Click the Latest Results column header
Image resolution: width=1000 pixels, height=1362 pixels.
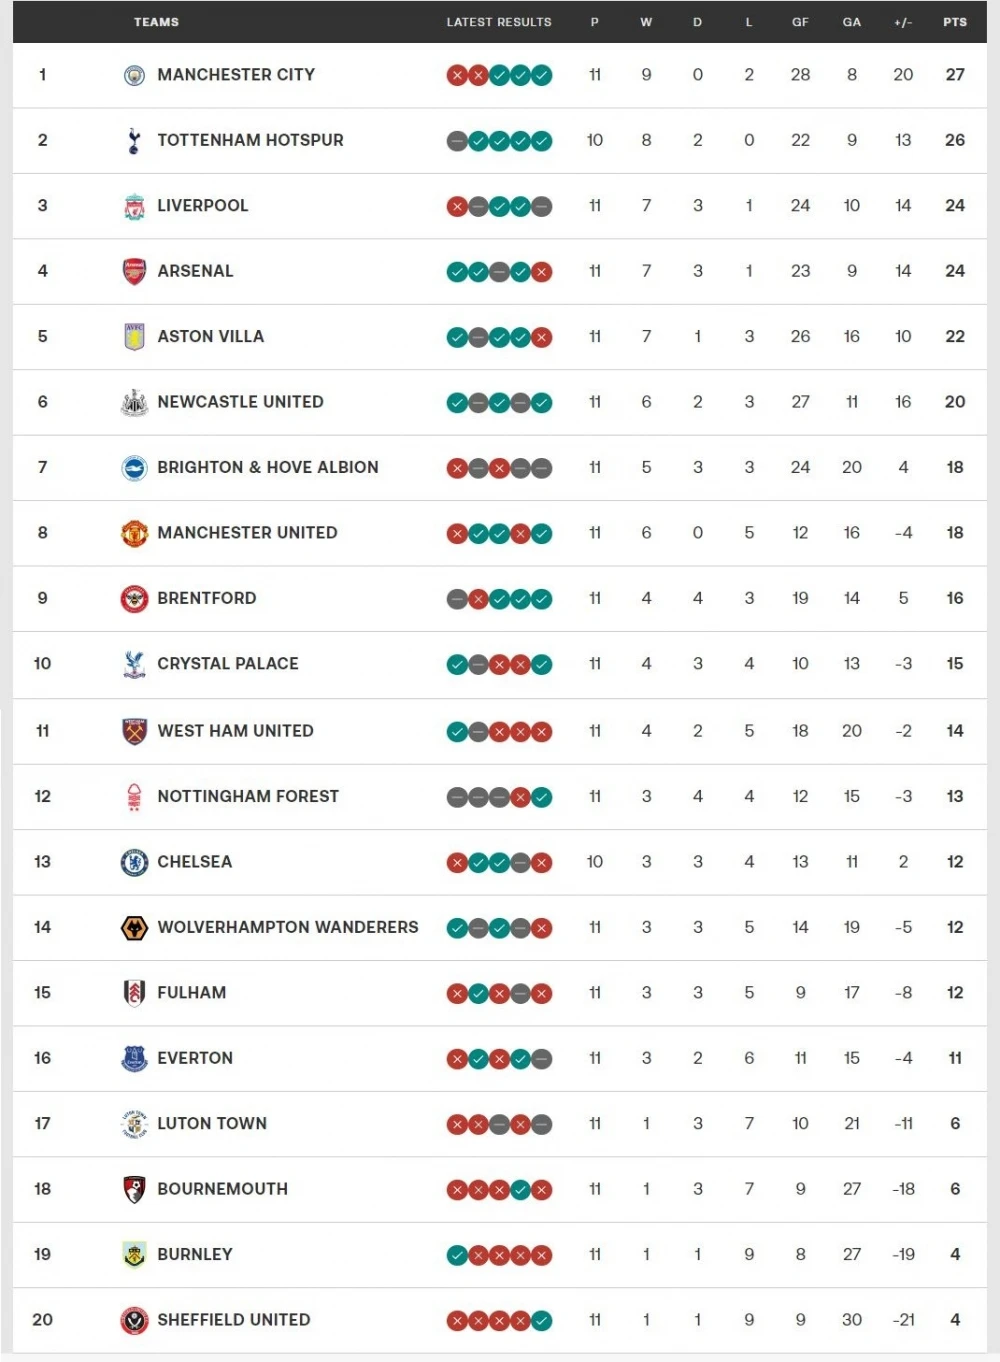499,22
